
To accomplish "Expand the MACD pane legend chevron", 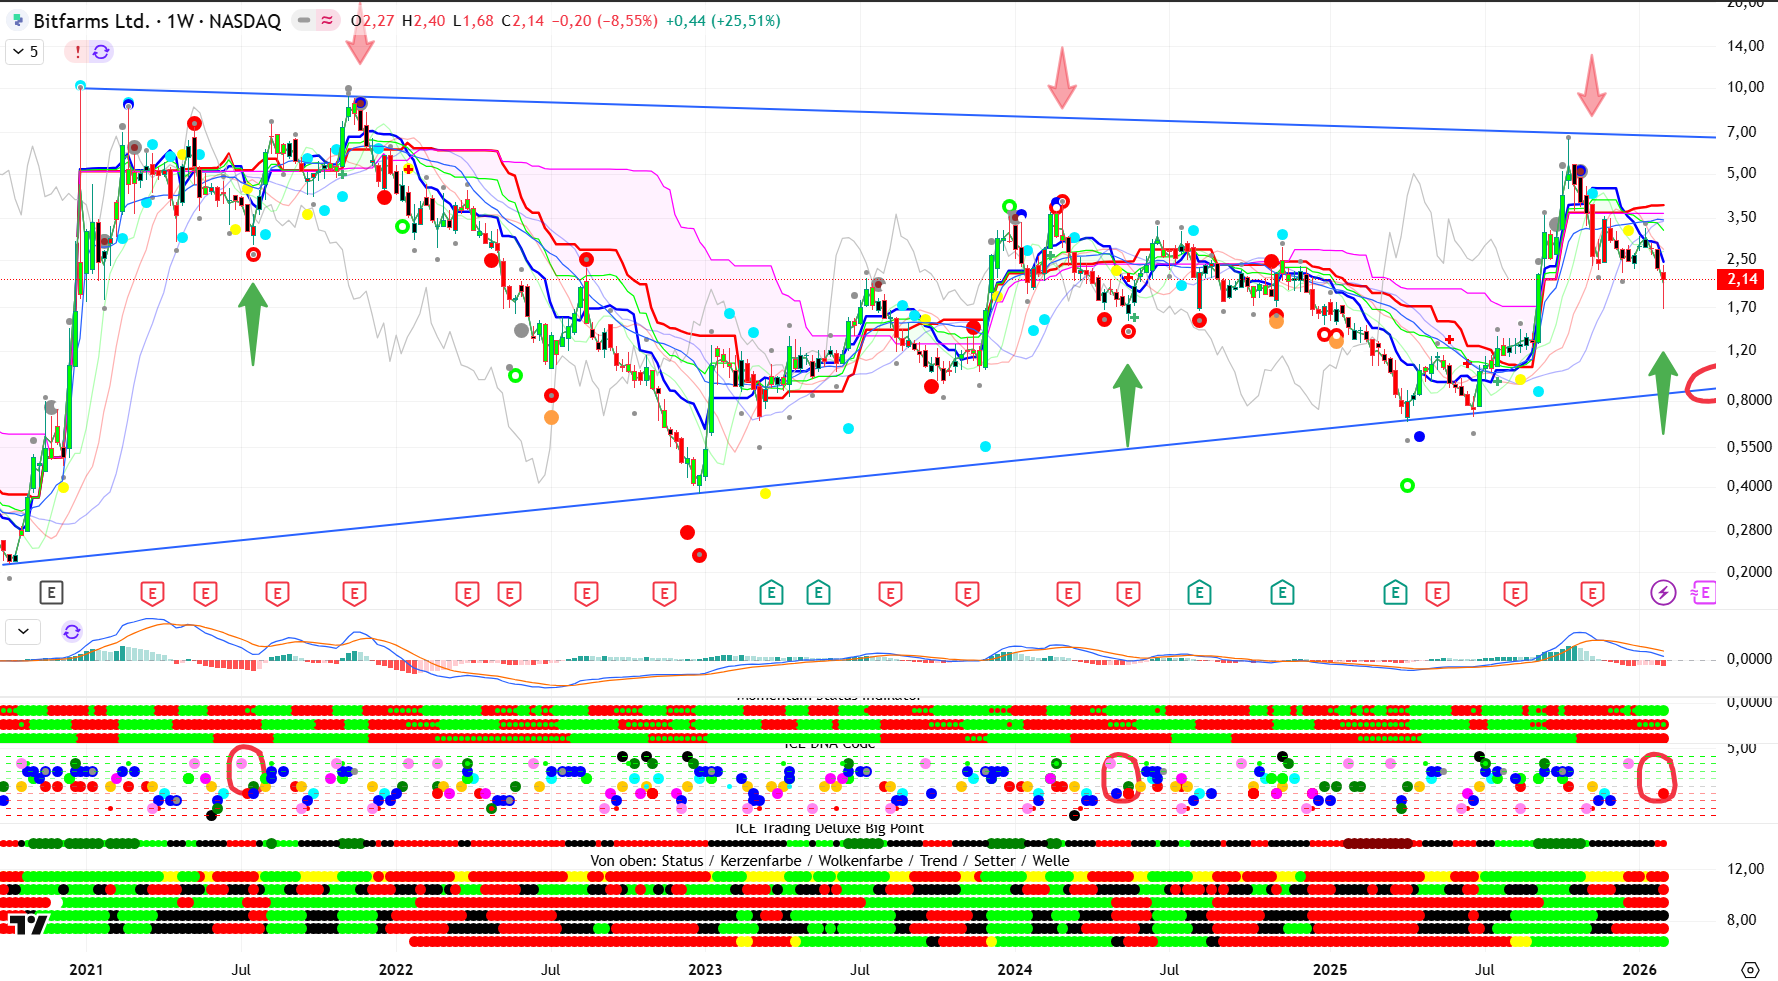I will pyautogui.click(x=23, y=632).
